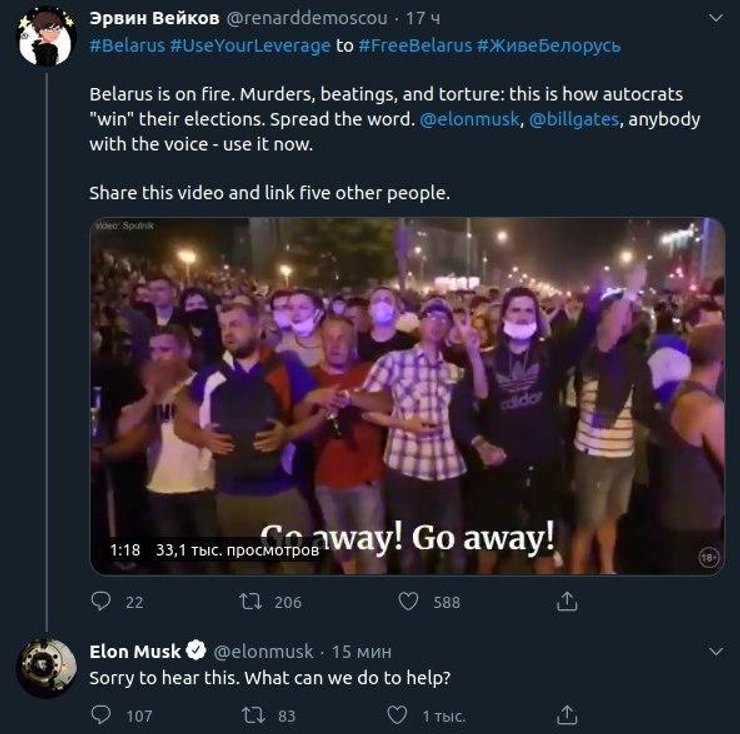The width and height of the screenshot is (740, 734).
Task: Expand Elon Musk tweet's options chevron
Action: click(715, 651)
